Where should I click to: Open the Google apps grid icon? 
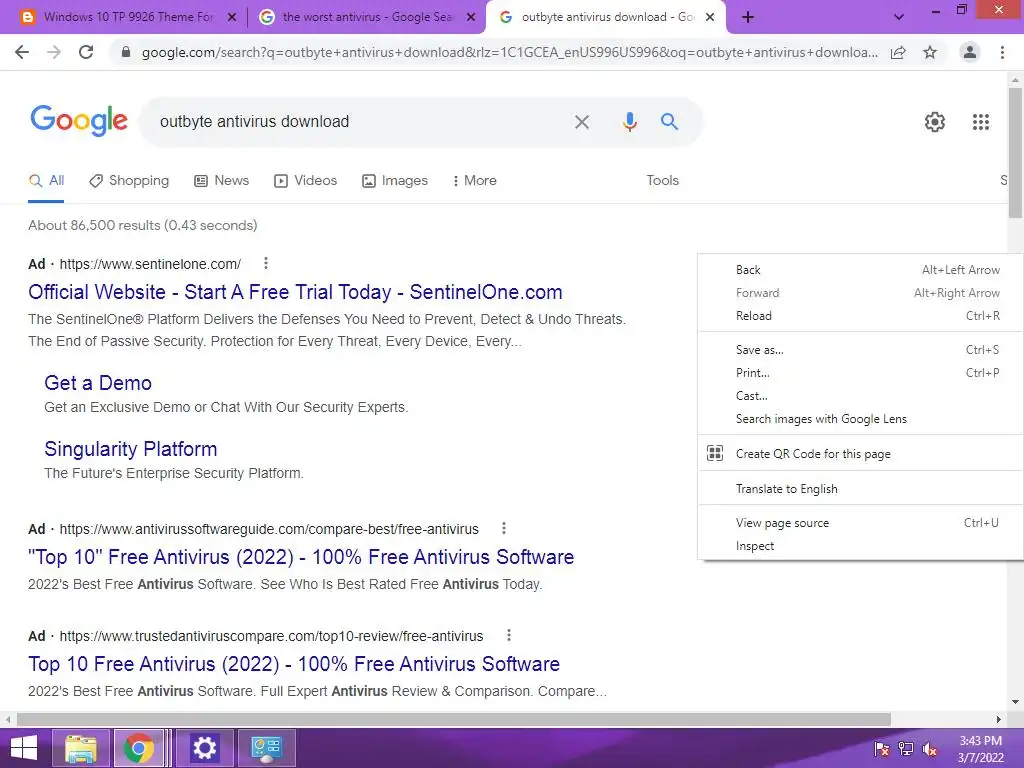point(981,122)
